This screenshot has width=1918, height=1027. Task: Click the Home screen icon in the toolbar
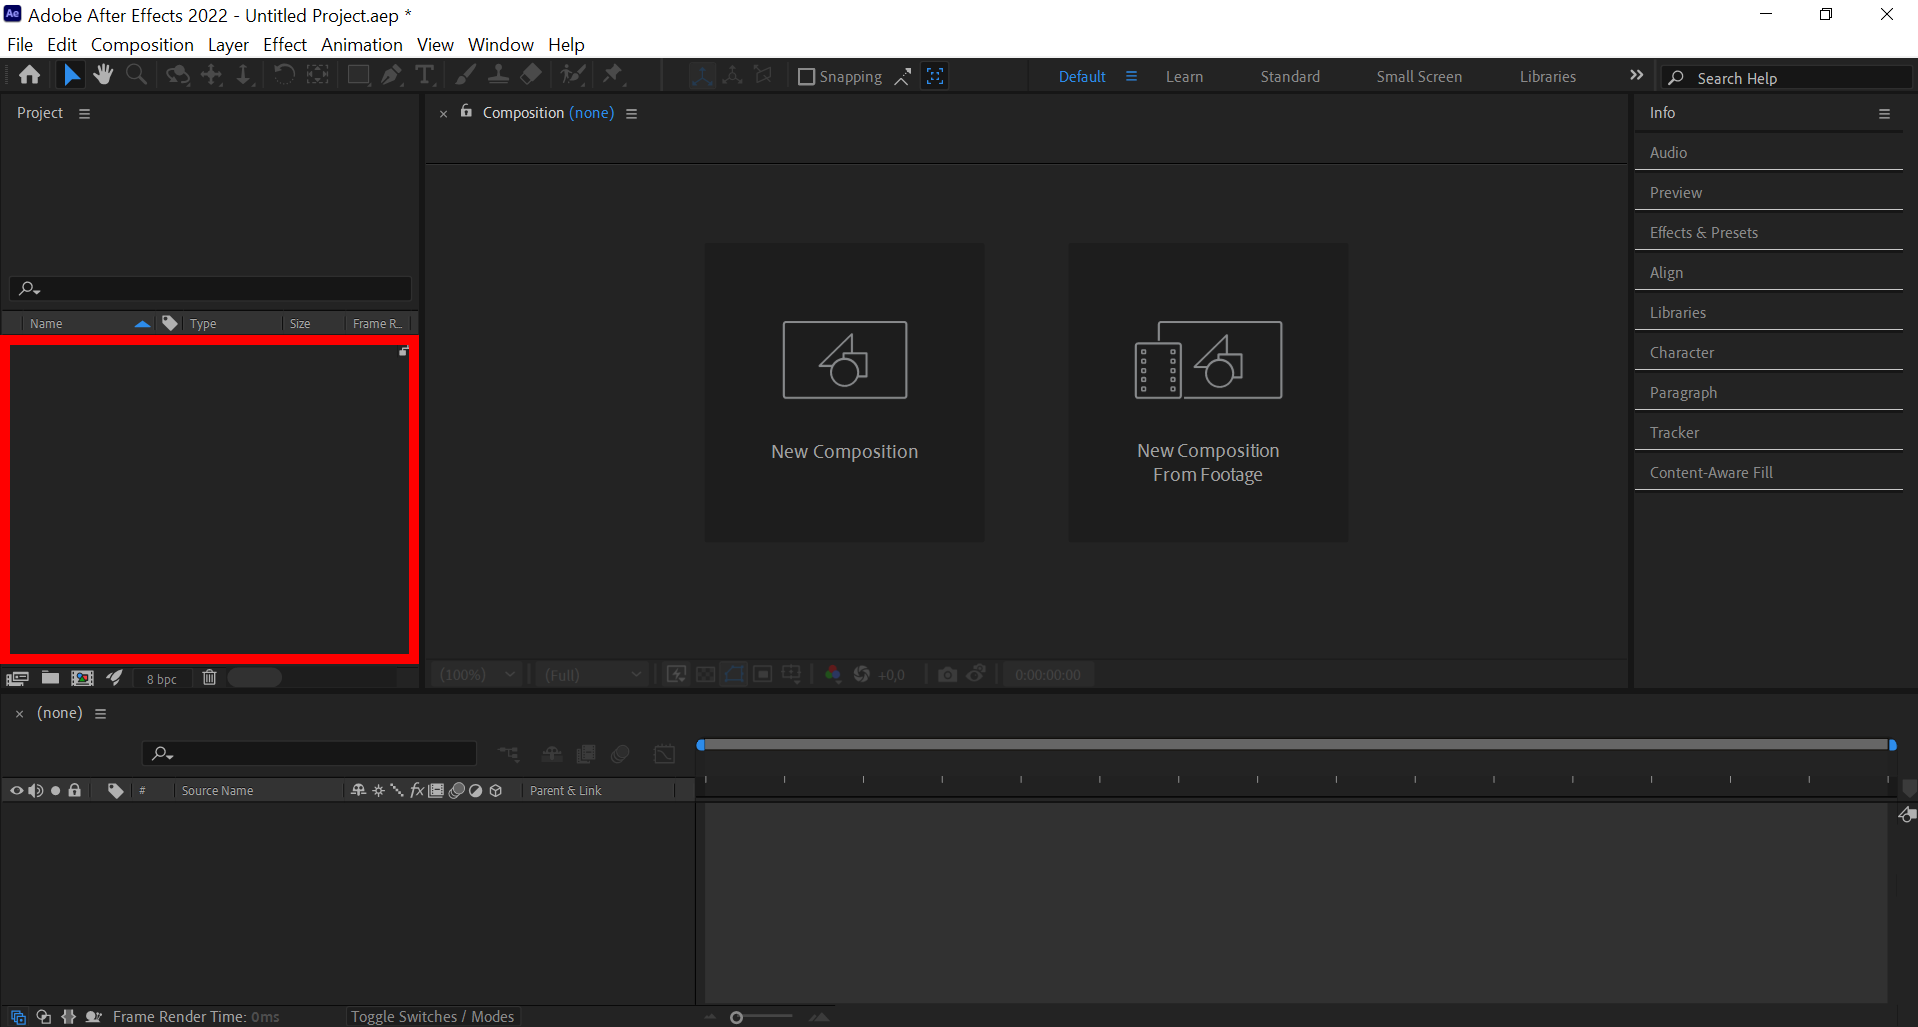(29, 74)
